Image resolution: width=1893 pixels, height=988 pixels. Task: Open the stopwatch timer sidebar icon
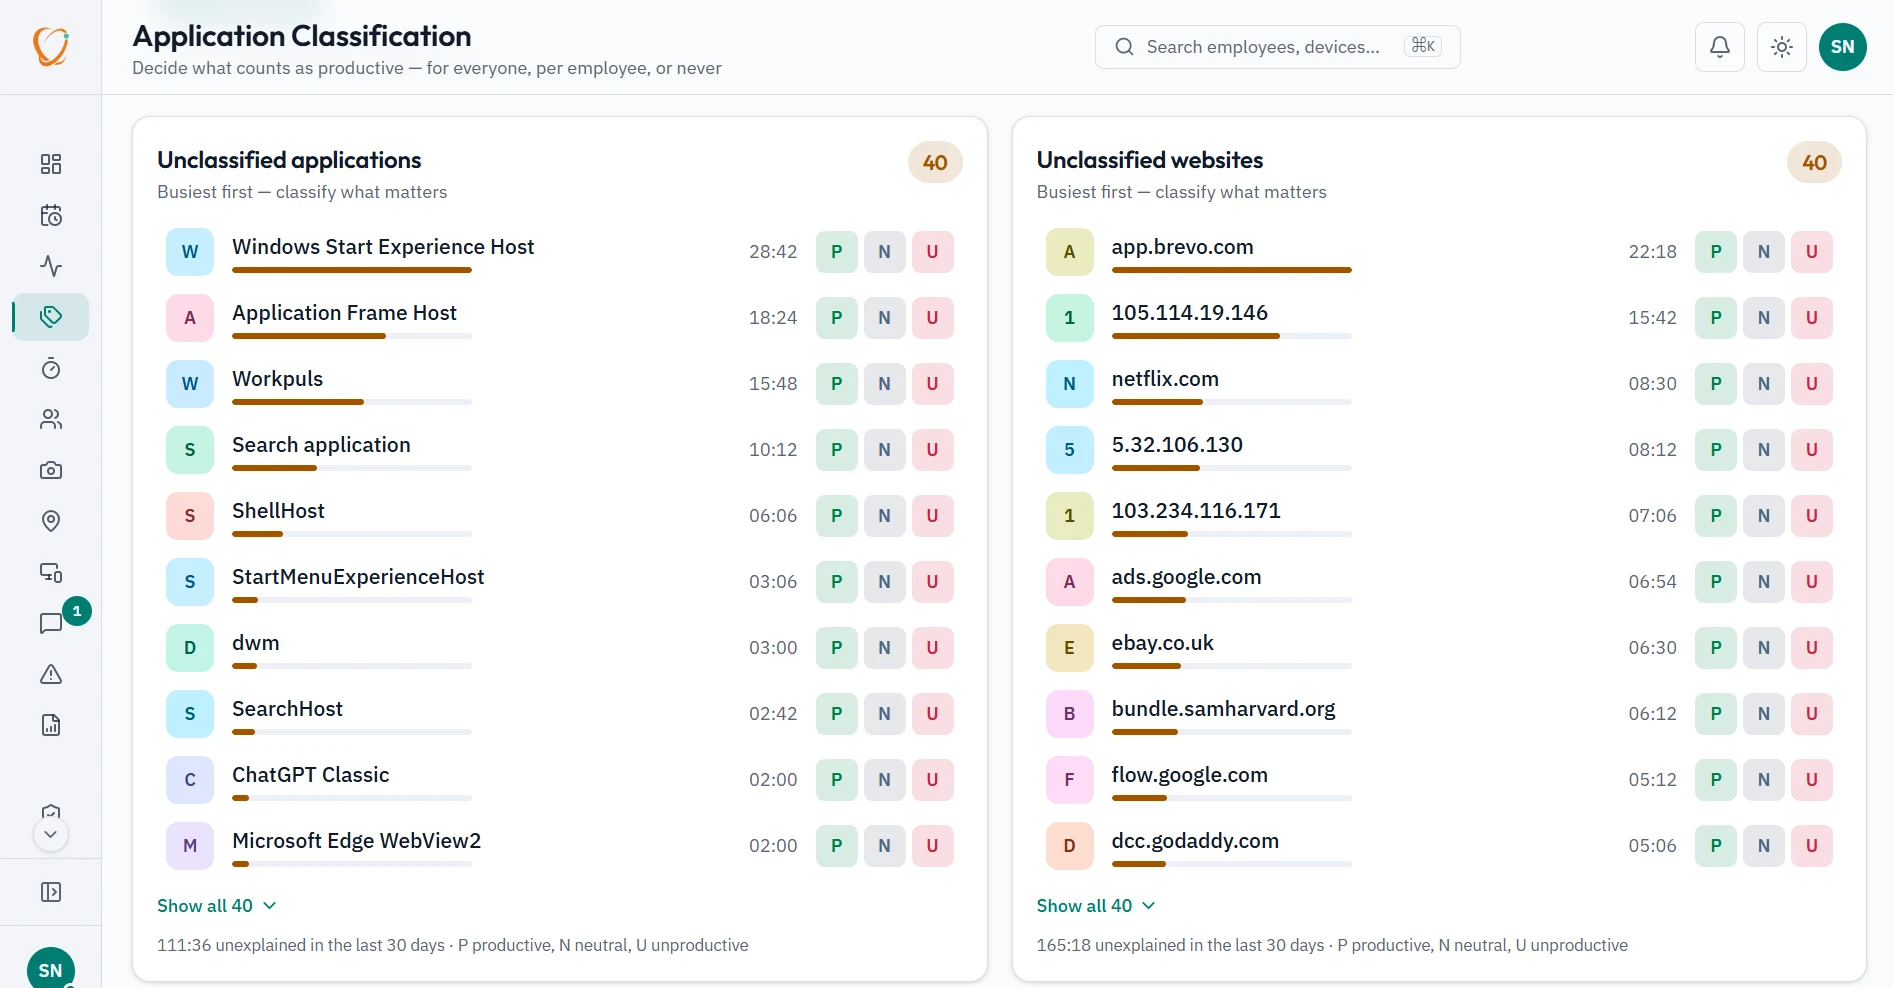[x=51, y=368]
